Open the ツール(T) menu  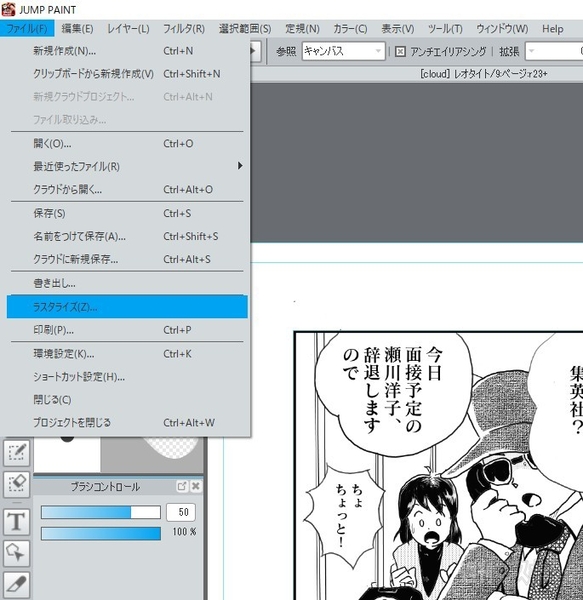pyautogui.click(x=445, y=29)
